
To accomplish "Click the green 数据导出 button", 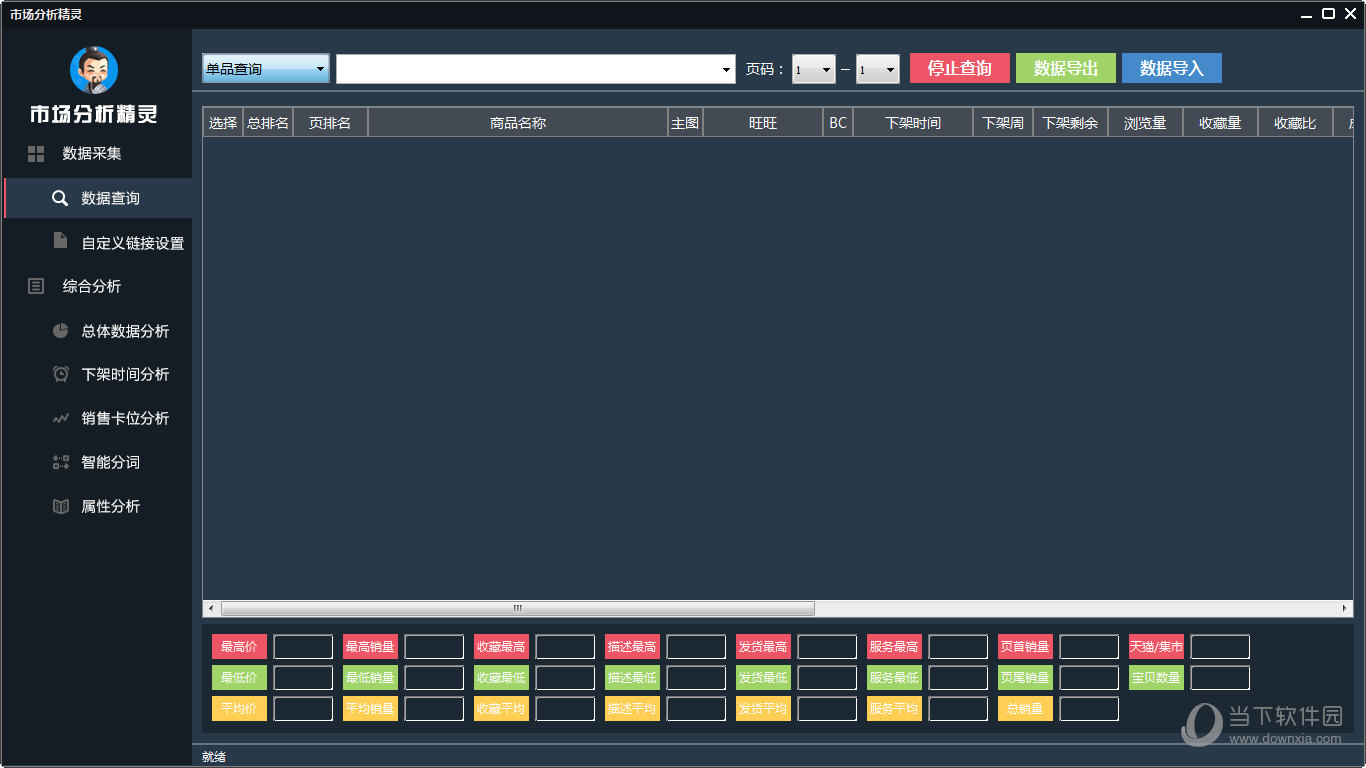I will click(x=1065, y=68).
